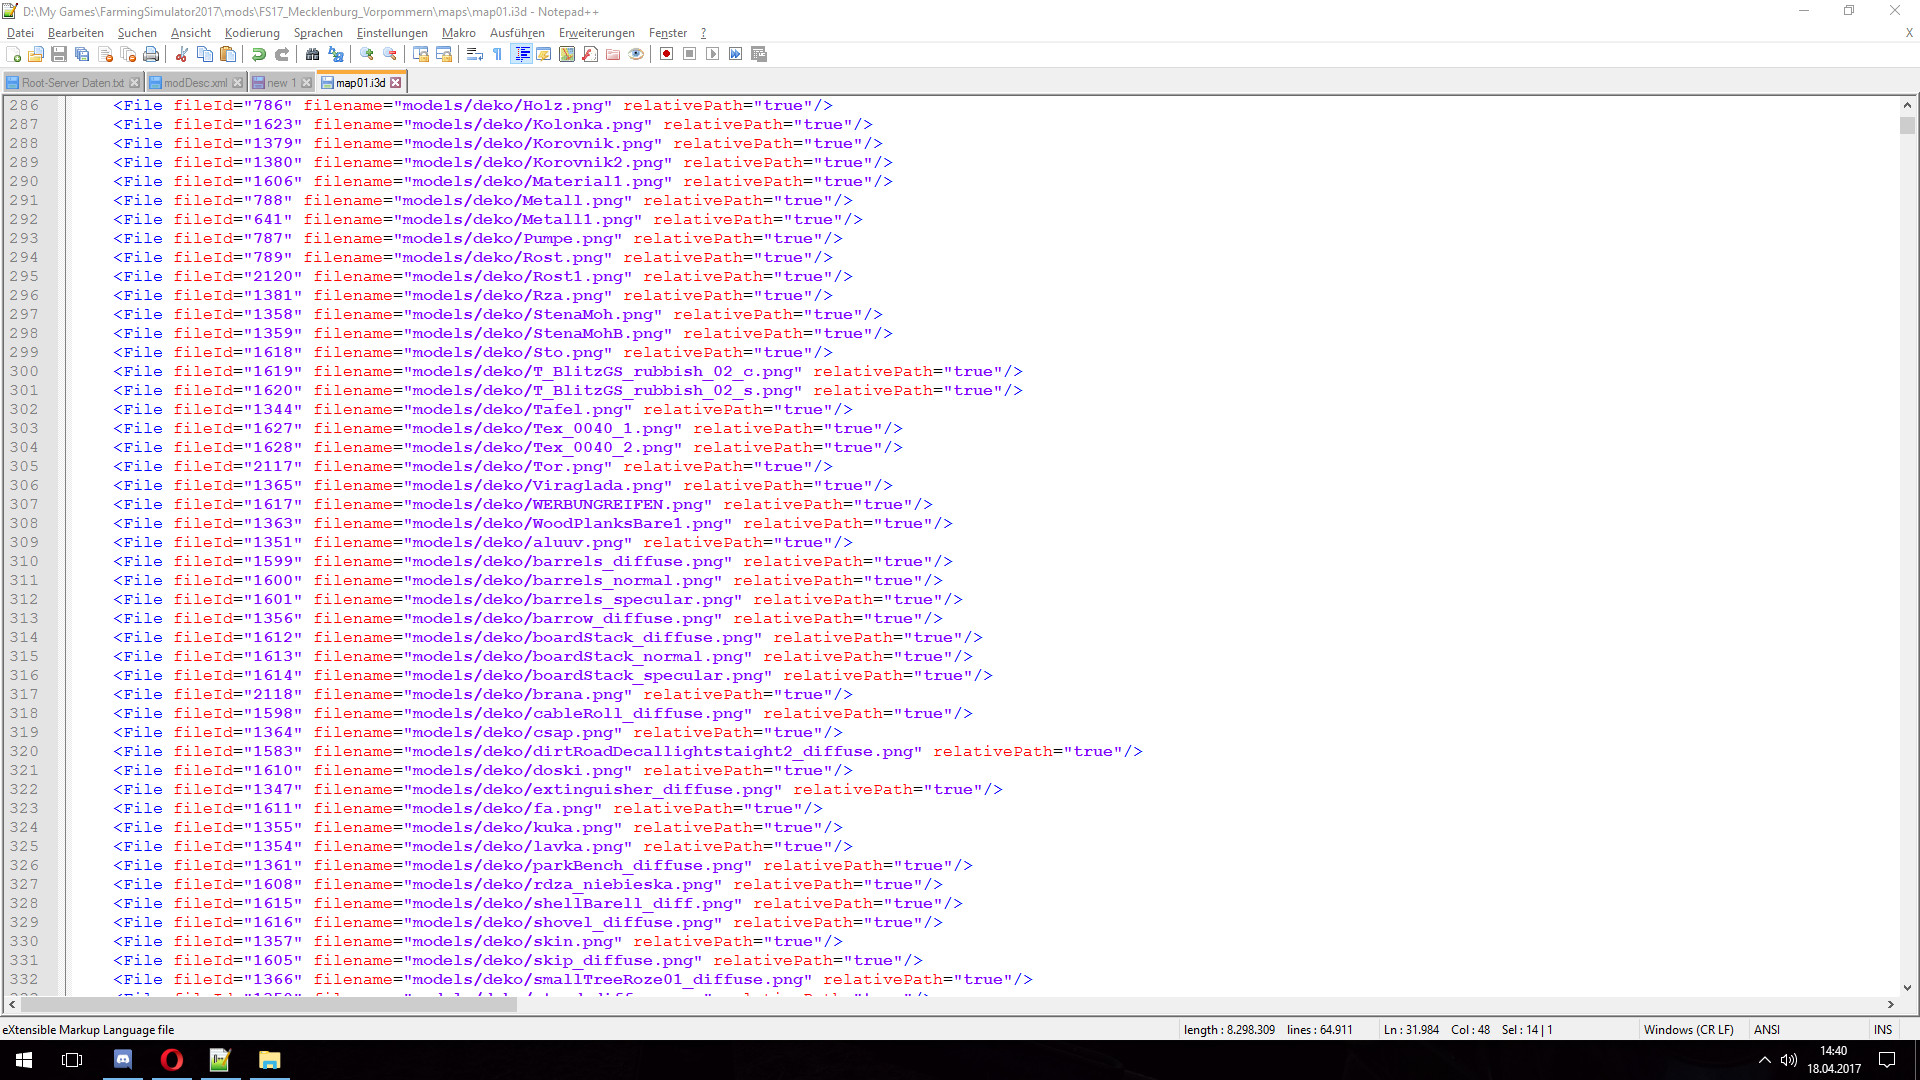Switch to Root-Server Daten.txt tab
The width and height of the screenshot is (1920, 1080).
(72, 83)
